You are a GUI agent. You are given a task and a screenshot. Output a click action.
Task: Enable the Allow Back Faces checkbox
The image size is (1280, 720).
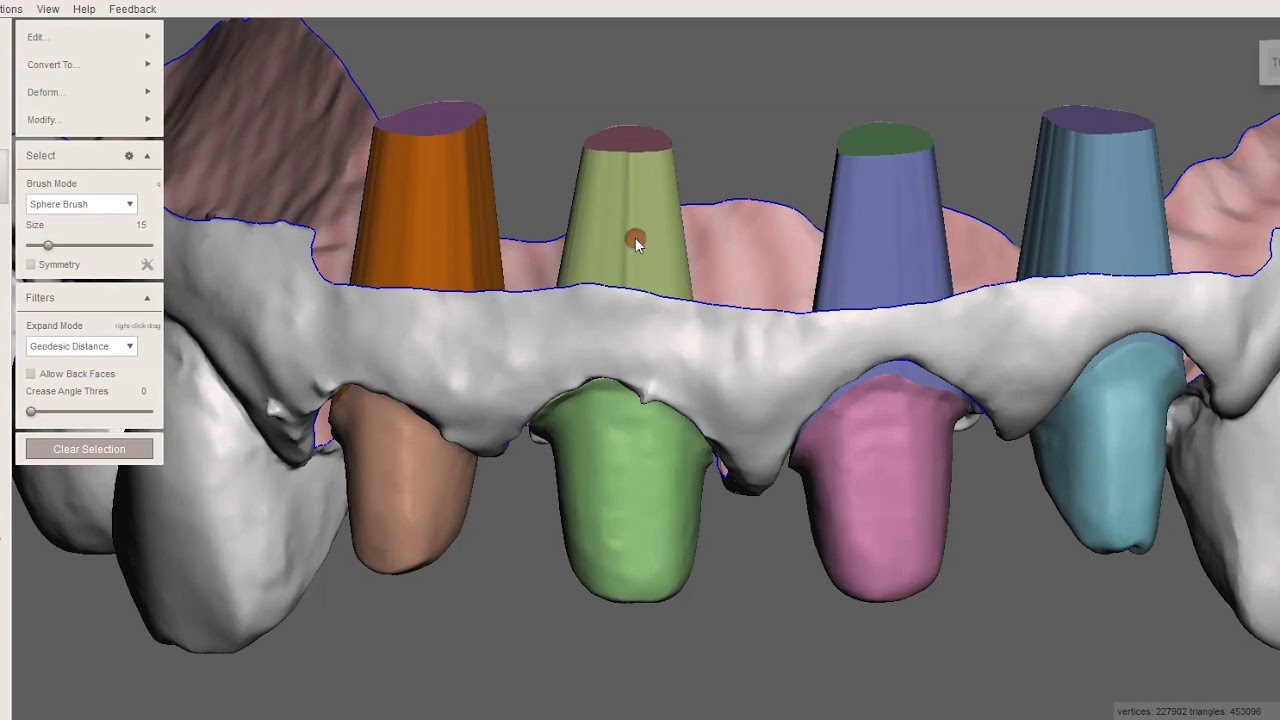[x=31, y=374]
